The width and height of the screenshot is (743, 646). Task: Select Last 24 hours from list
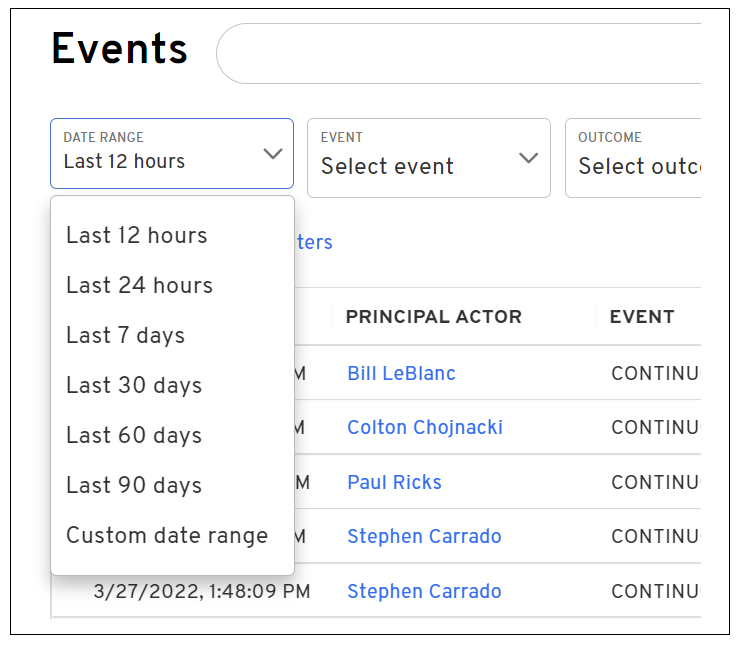[139, 286]
